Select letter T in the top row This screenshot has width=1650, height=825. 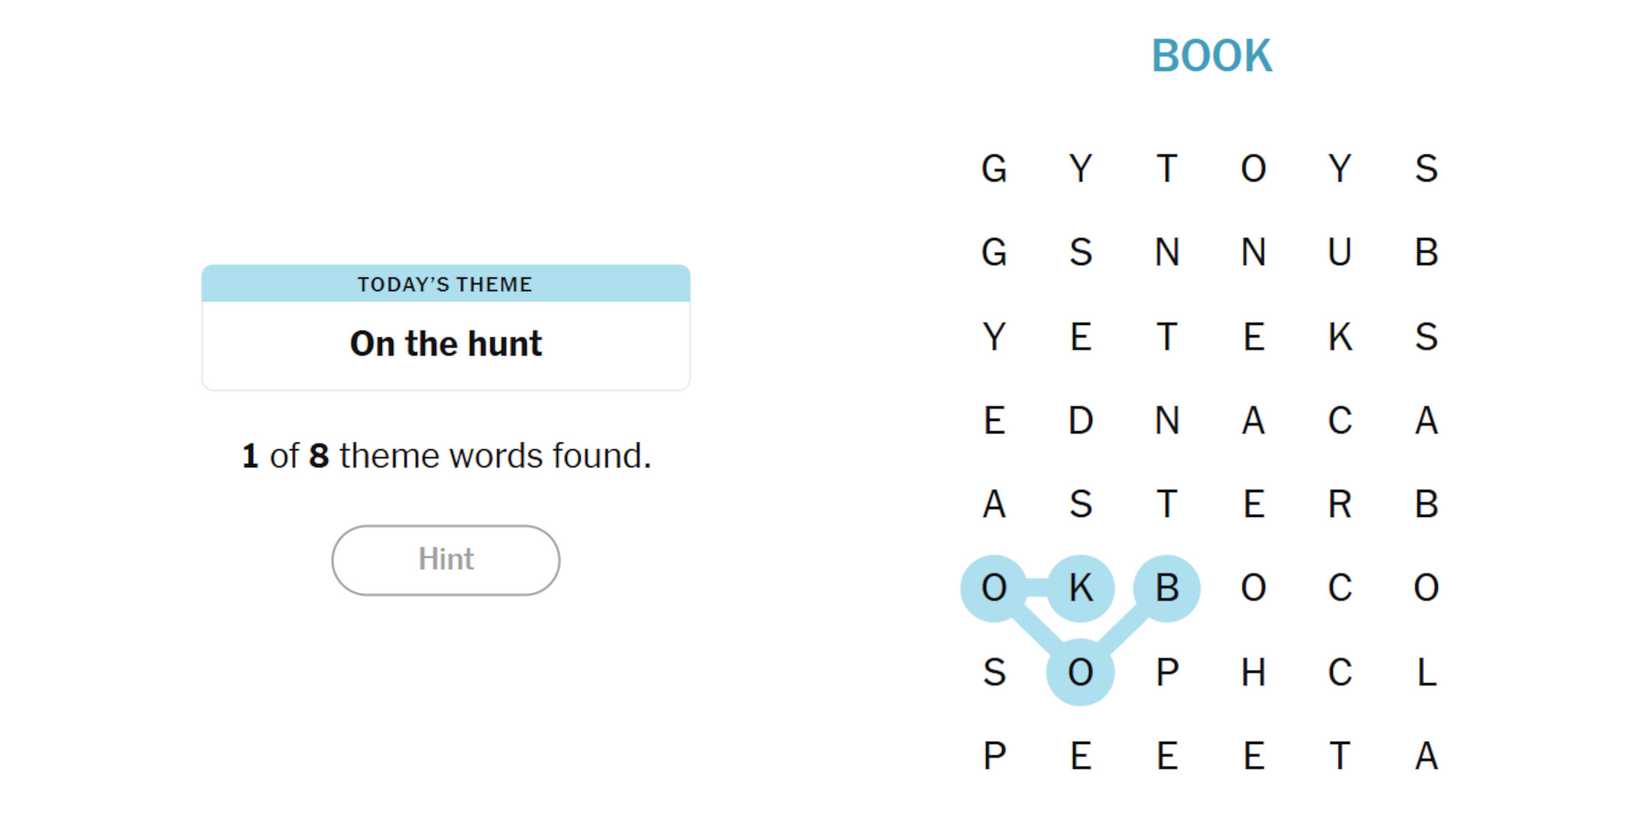(1166, 168)
